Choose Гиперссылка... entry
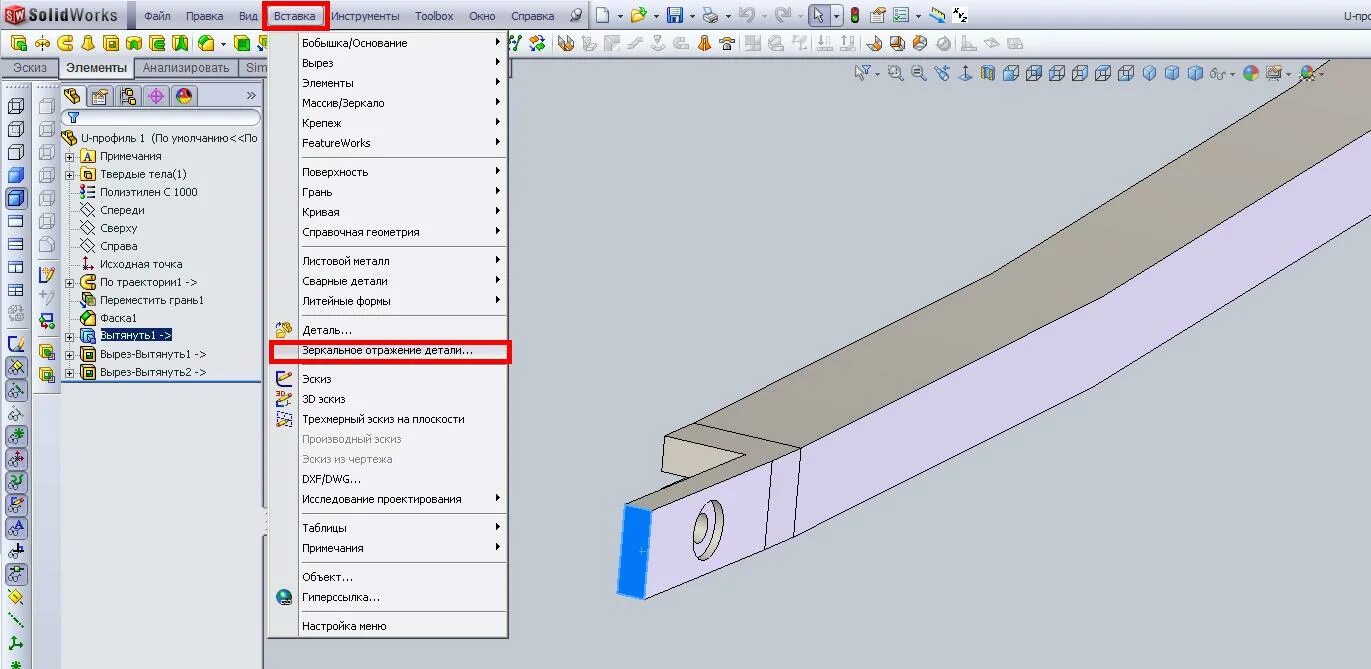Image resolution: width=1371 pixels, height=669 pixels. tap(390, 597)
